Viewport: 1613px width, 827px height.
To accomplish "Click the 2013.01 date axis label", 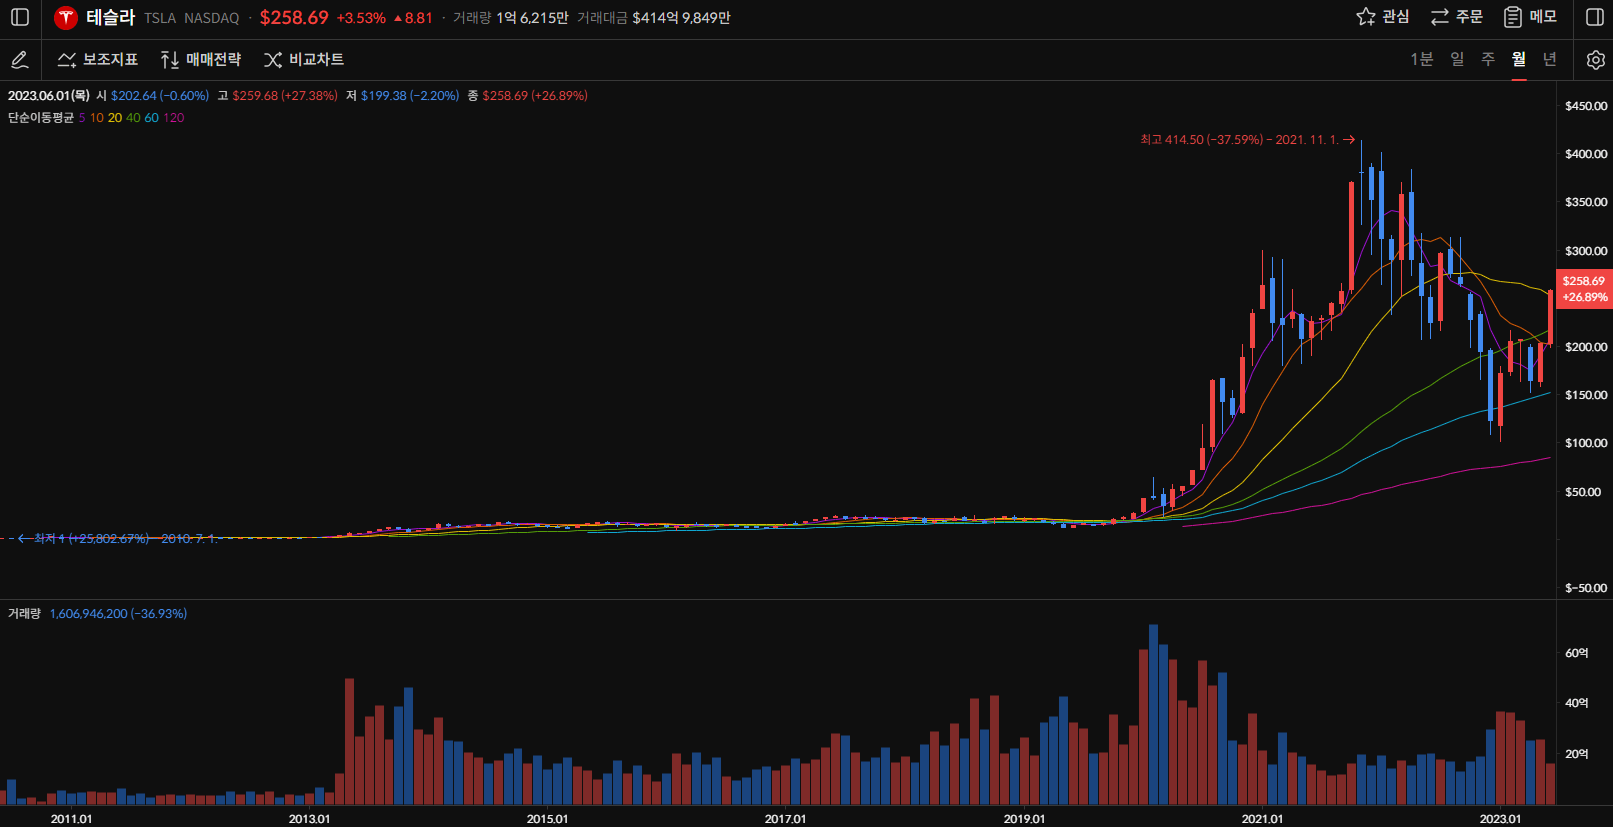I will click(309, 819).
